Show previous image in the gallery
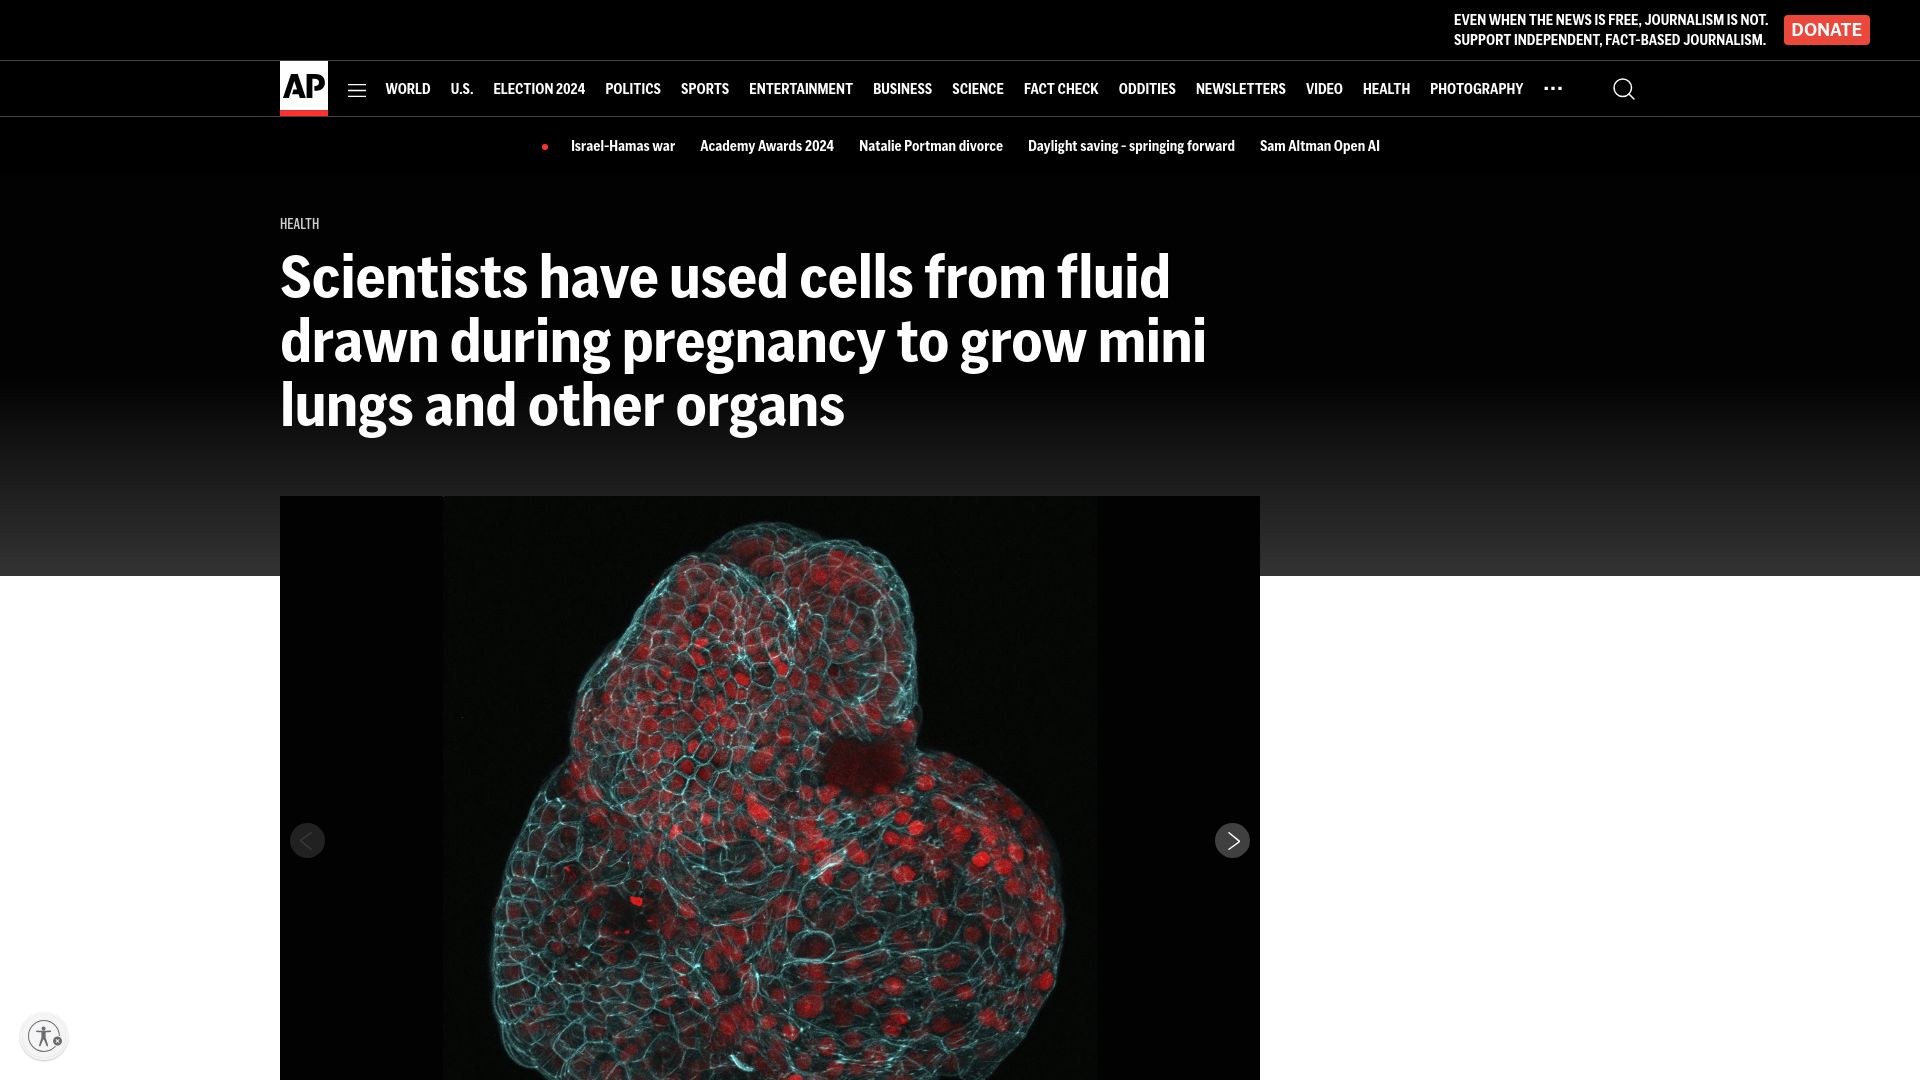1920x1080 pixels. pos(307,841)
